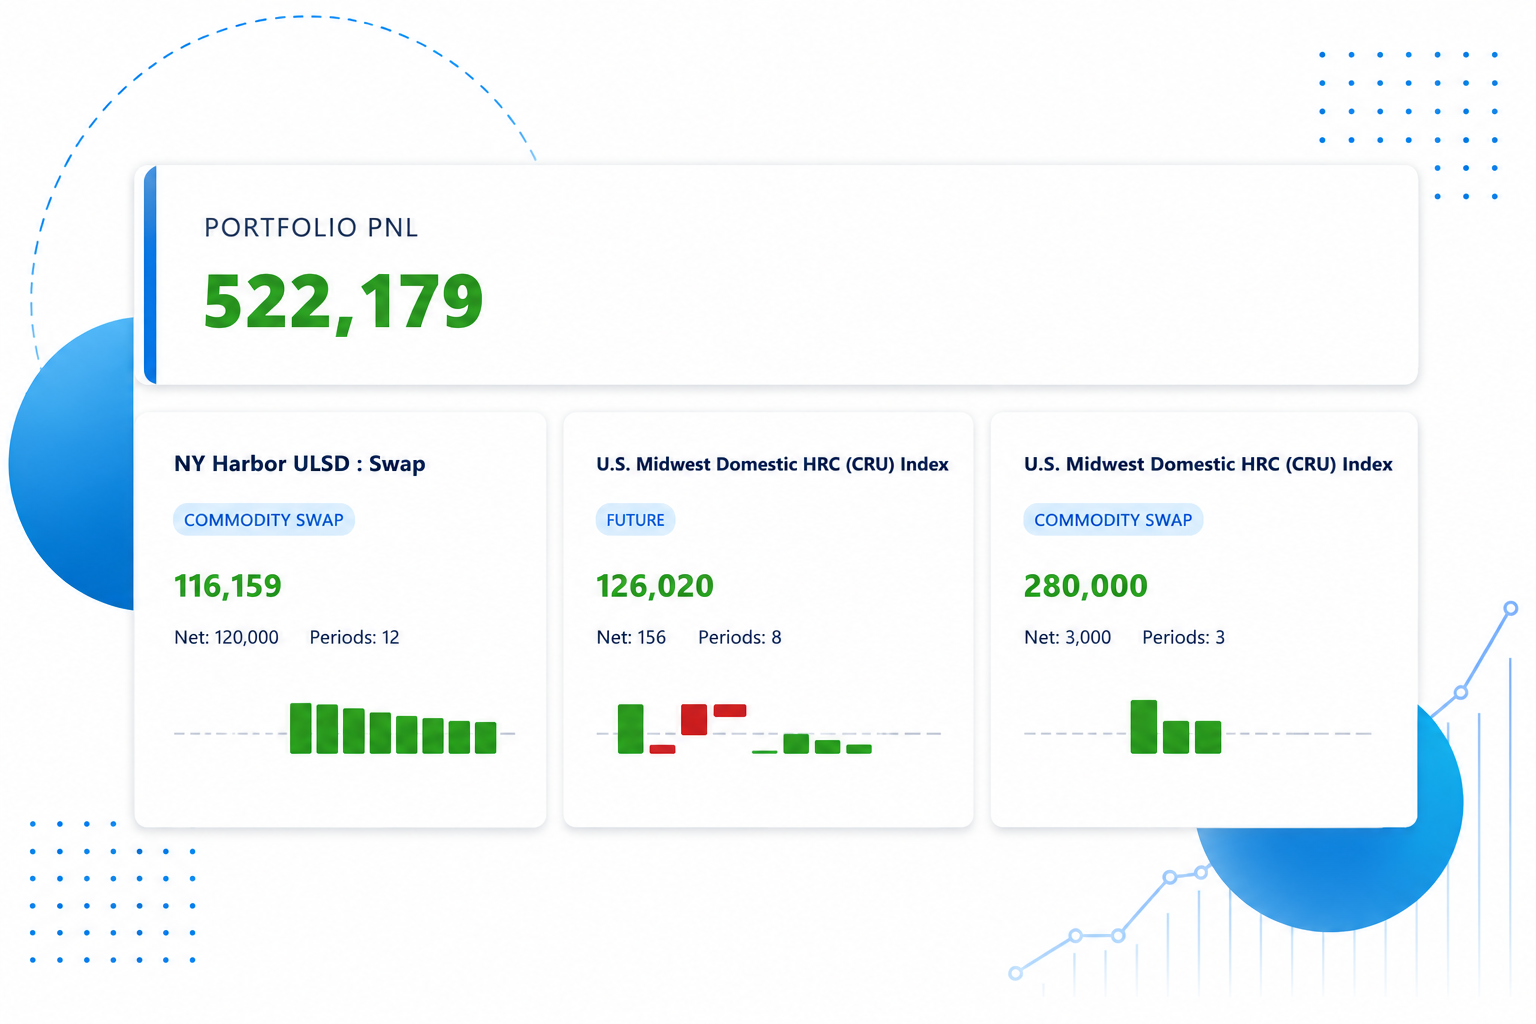Open HRC Index title on the 280,000 card
This screenshot has width=1536, height=1024.
coord(1208,464)
